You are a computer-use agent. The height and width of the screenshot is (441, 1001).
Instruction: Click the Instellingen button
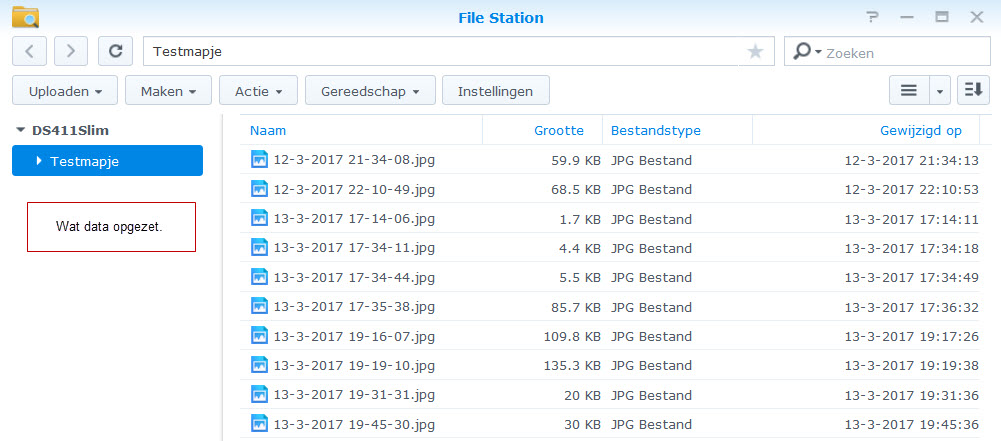495,91
